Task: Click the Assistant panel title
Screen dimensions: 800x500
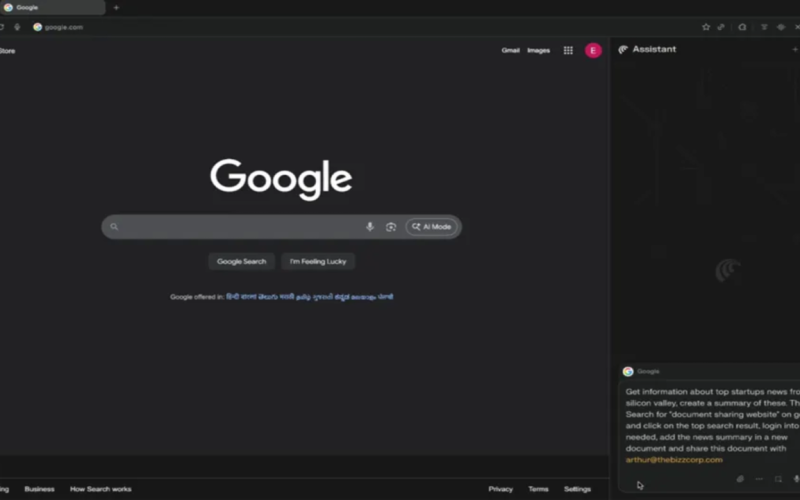Action: (654, 49)
